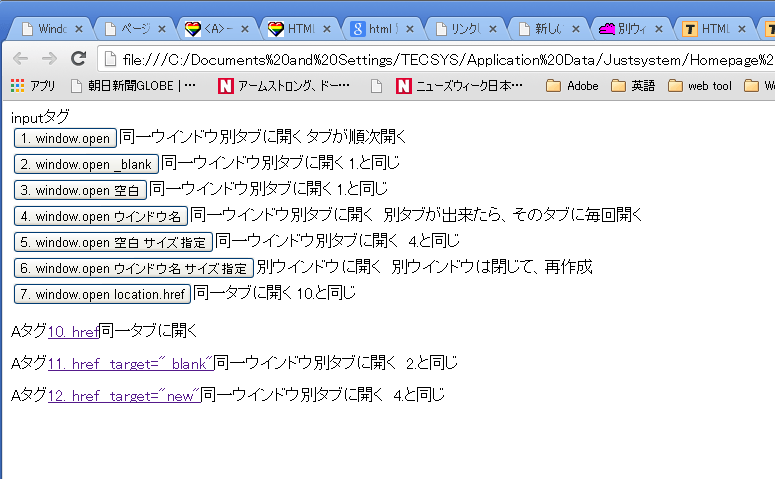Go forward with the forward arrow
Image resolution: width=775 pixels, height=479 pixels.
(x=49, y=59)
